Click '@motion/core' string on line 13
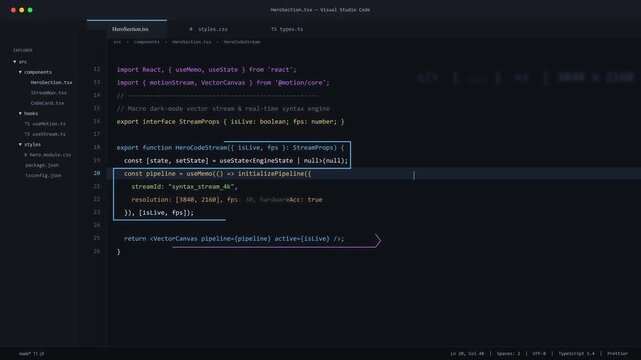 coord(301,83)
